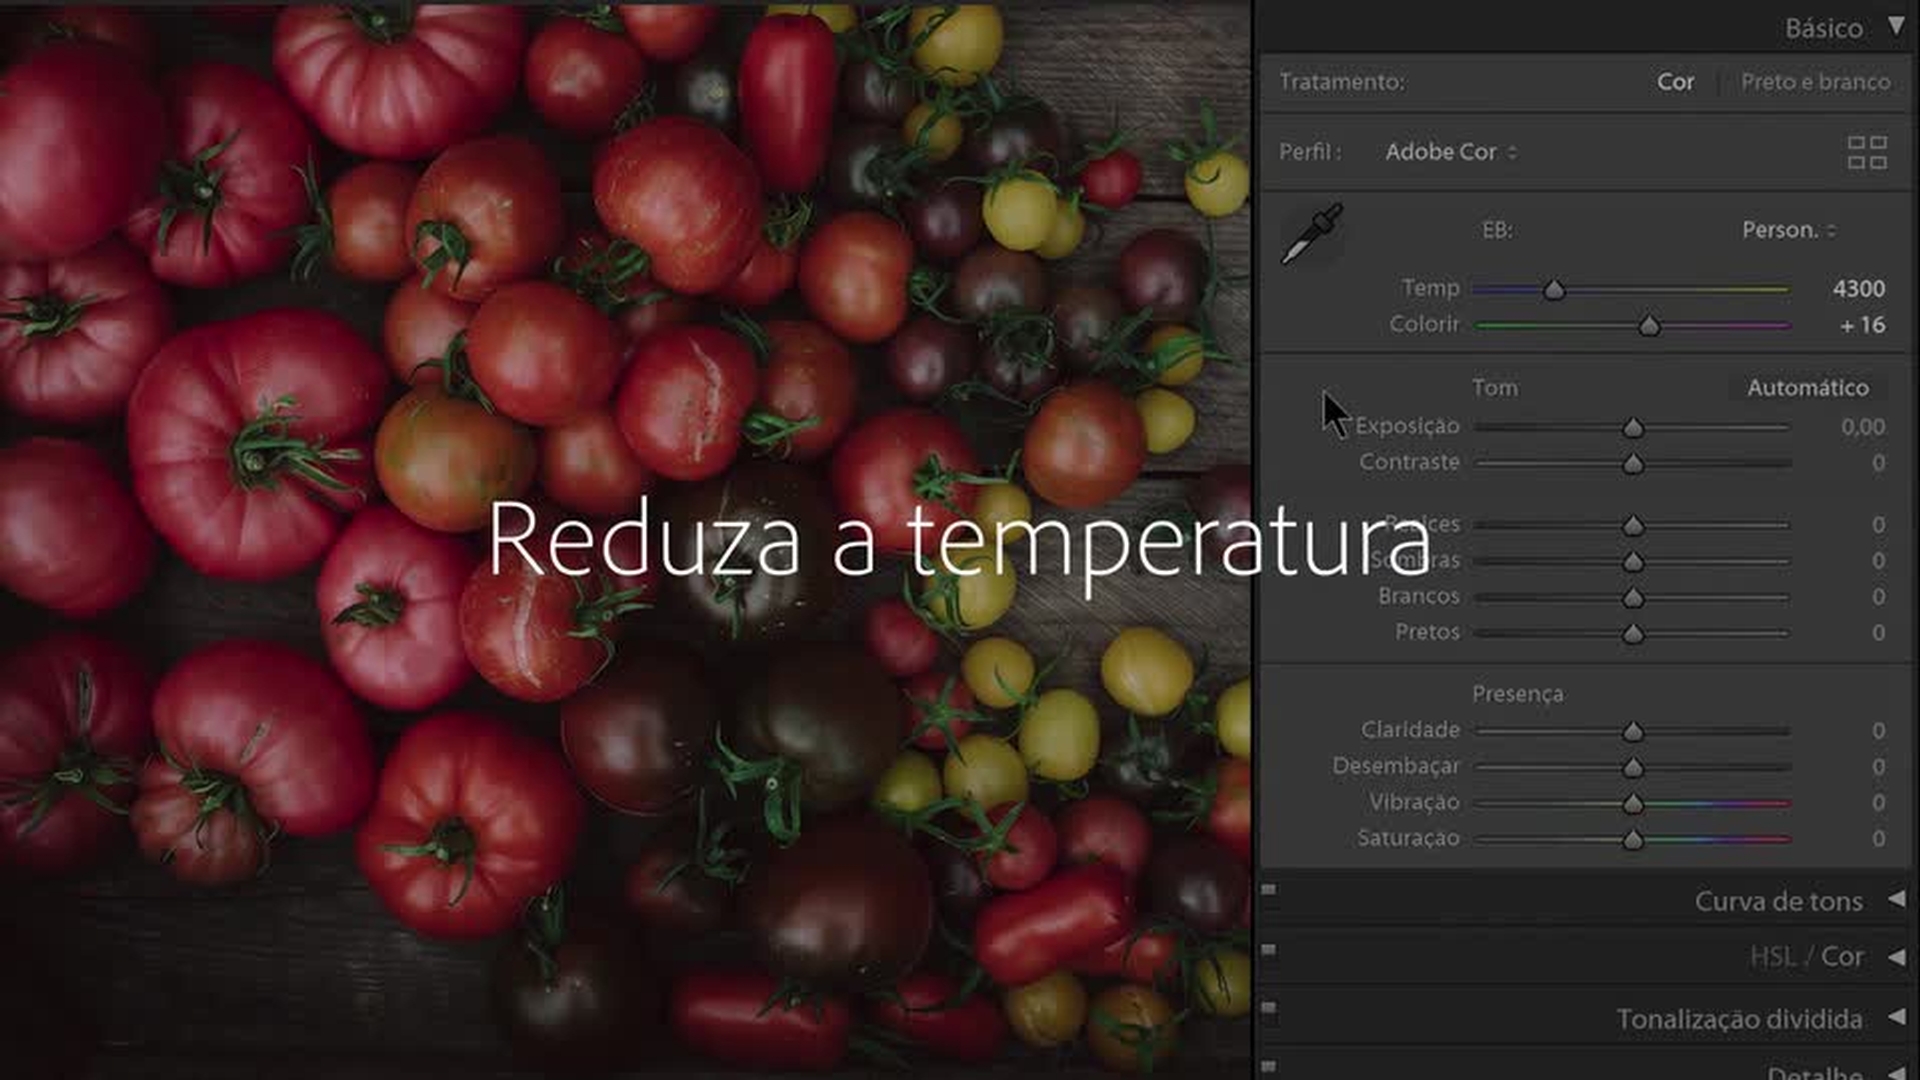
Task: Open the Person. white balance dropdown
Action: click(x=1788, y=230)
